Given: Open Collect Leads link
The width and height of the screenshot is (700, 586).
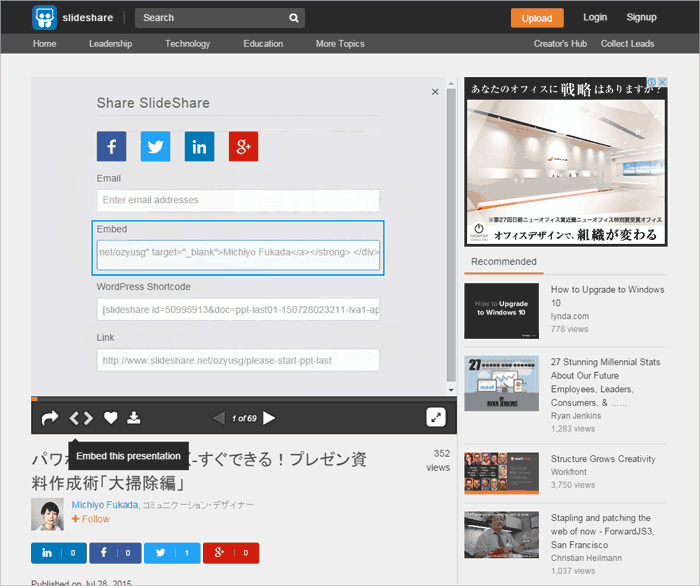Looking at the screenshot, I should coord(627,44).
